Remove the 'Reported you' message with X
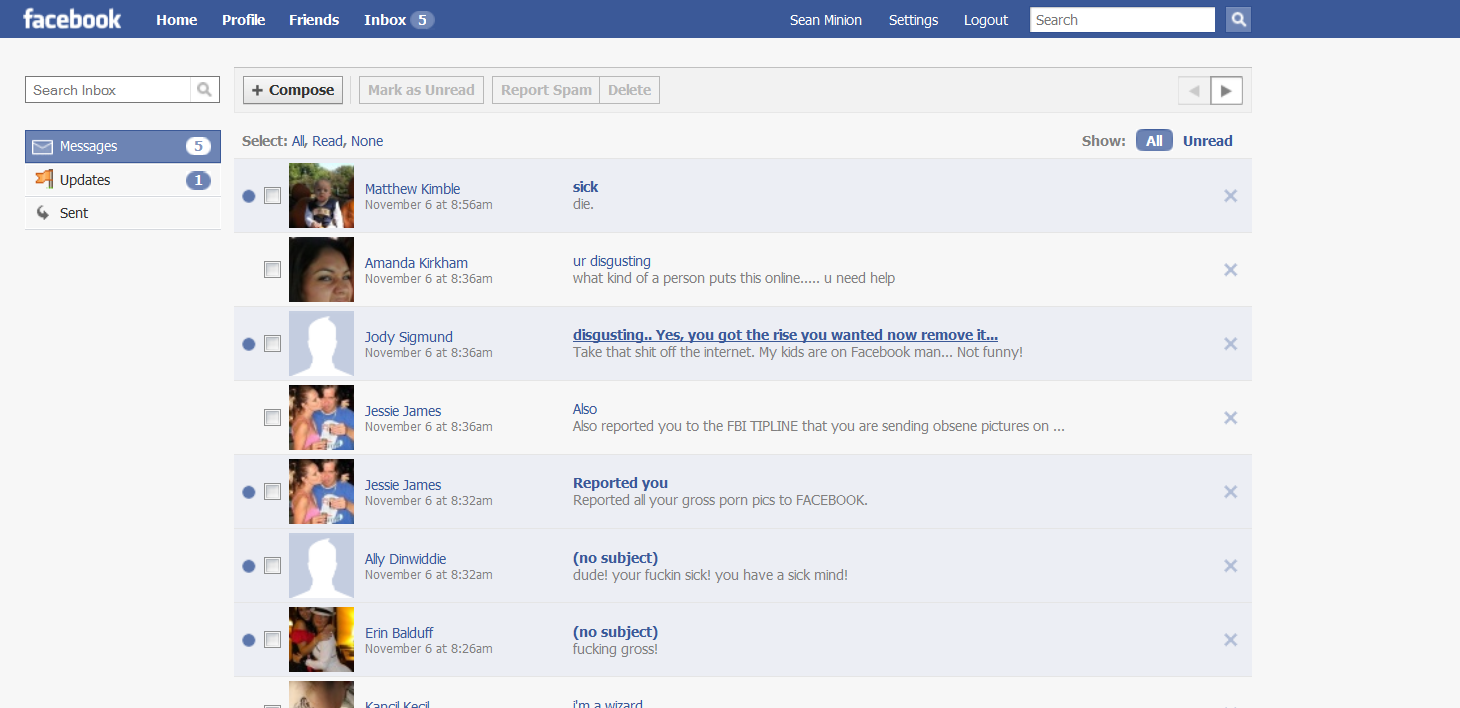 [1231, 492]
